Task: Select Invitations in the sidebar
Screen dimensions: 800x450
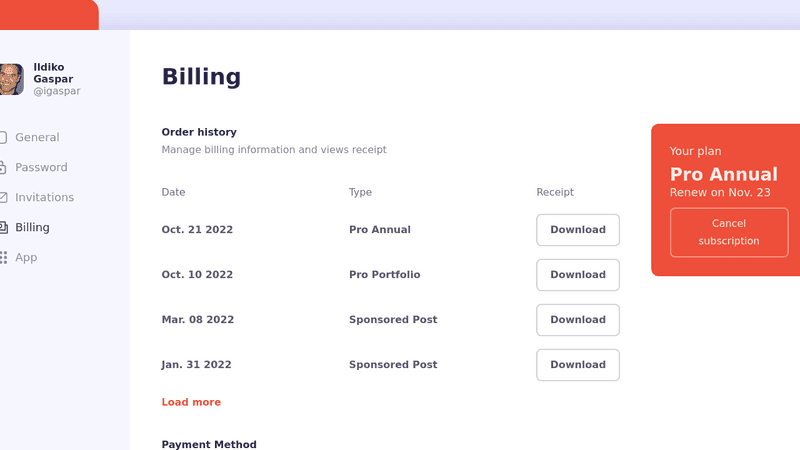Action: pos(44,197)
